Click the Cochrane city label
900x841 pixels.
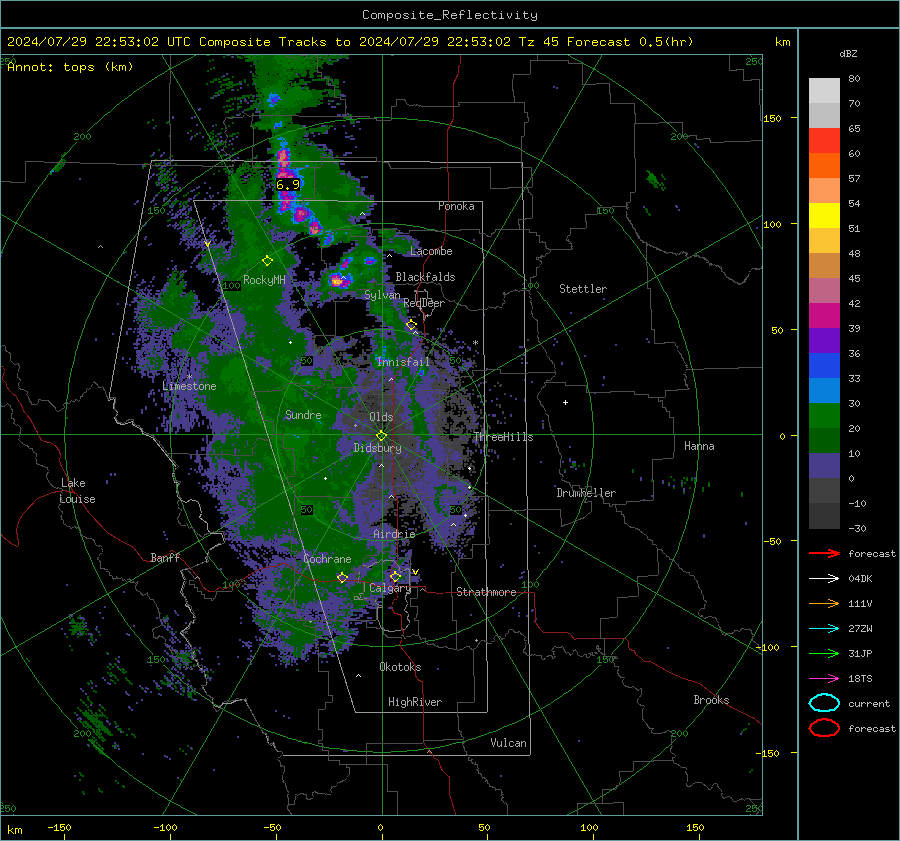point(327,559)
